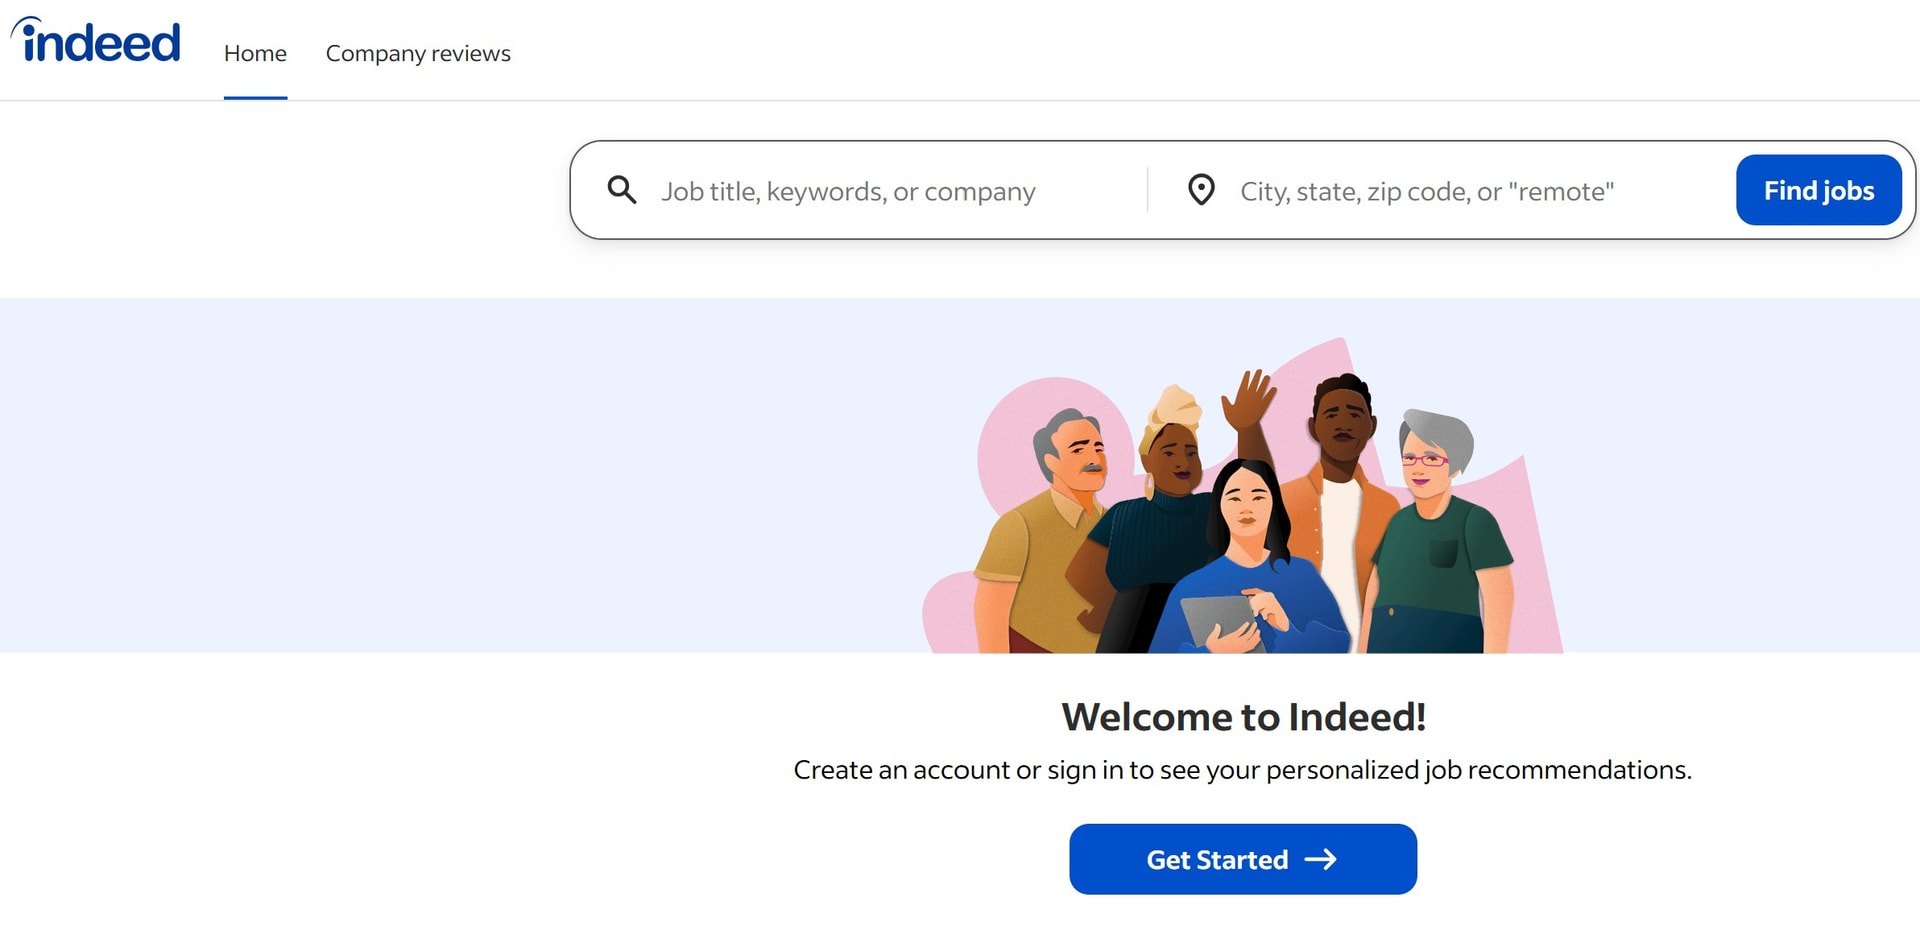Click the Get Started button
Viewport: 1920px width, 934px height.
coord(1243,859)
